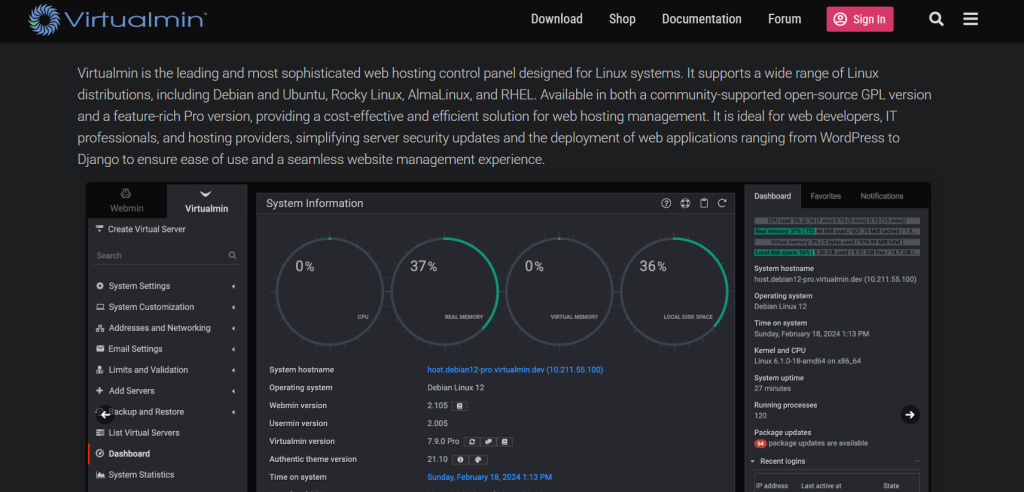Click the refresh icon in System Information
Image resolution: width=1024 pixels, height=492 pixels.
(722, 203)
